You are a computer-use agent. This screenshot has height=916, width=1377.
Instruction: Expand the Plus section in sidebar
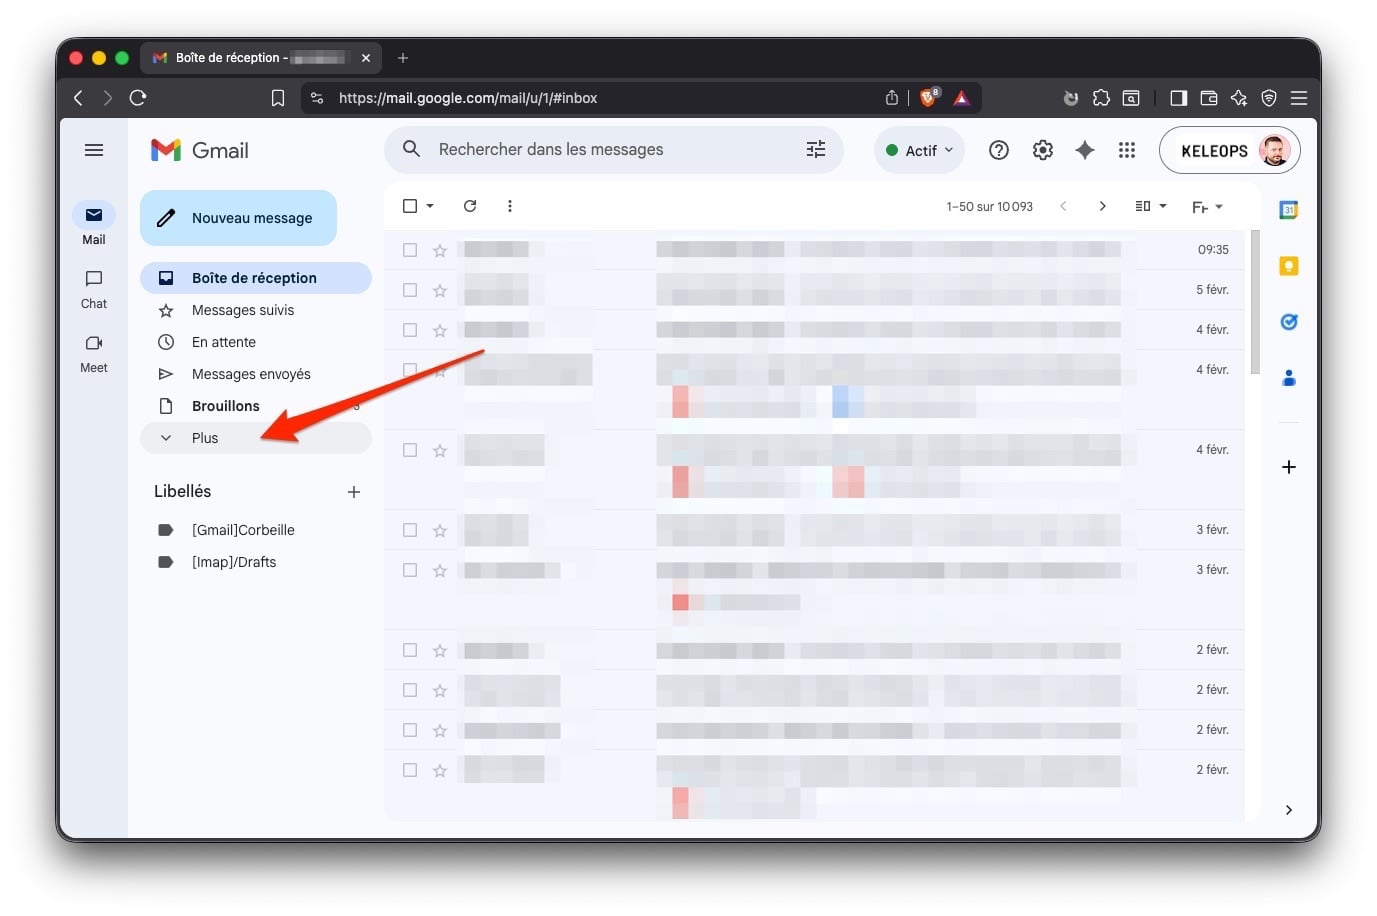click(205, 438)
